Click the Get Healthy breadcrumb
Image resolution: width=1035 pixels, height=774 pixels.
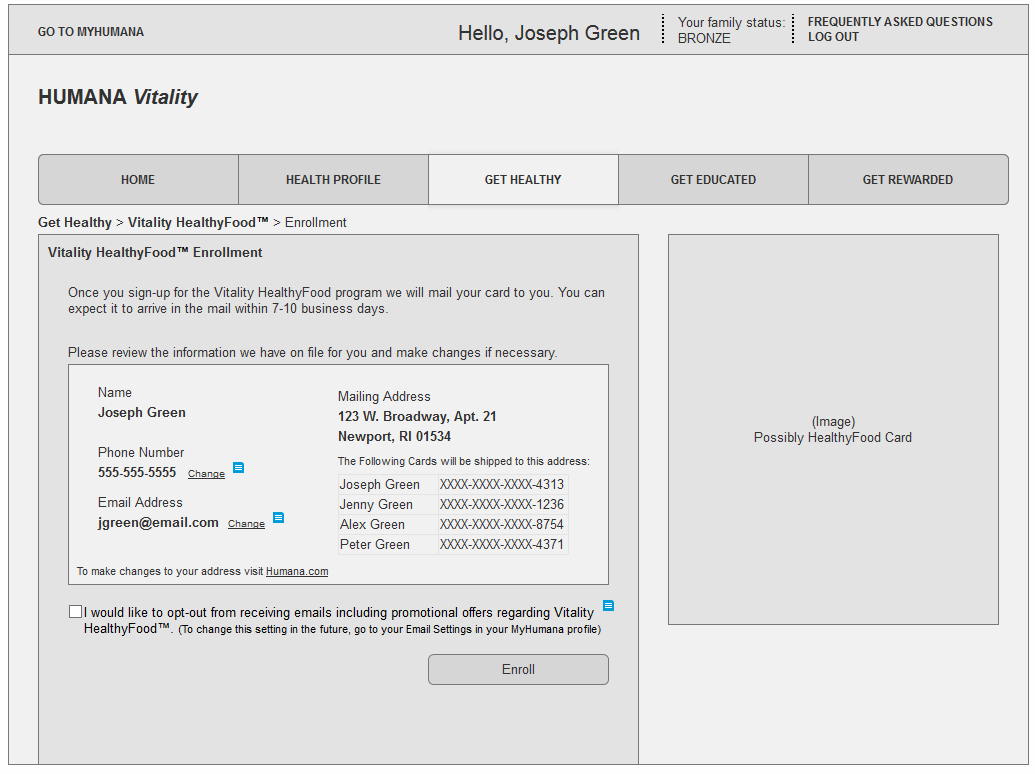pos(75,222)
